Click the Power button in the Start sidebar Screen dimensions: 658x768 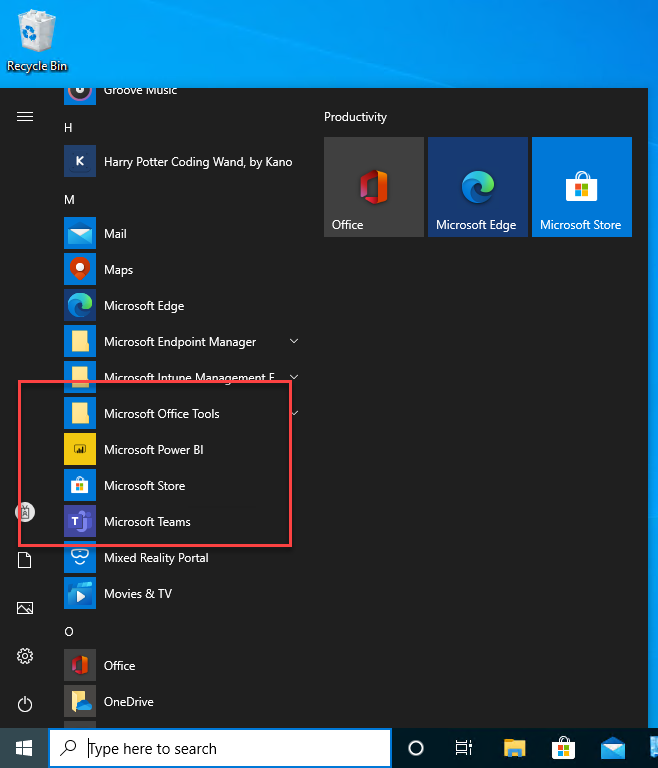(25, 704)
